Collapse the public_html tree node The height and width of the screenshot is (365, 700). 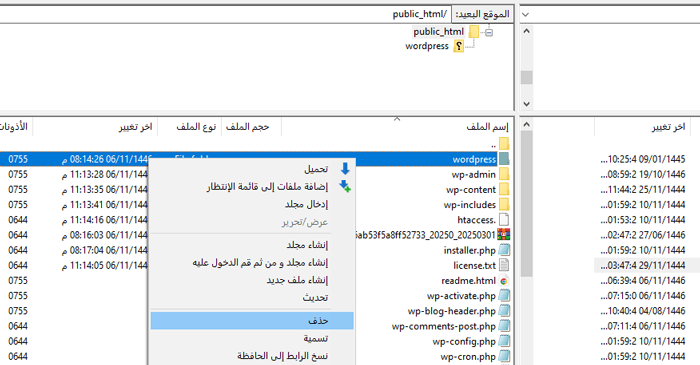[x=489, y=32]
